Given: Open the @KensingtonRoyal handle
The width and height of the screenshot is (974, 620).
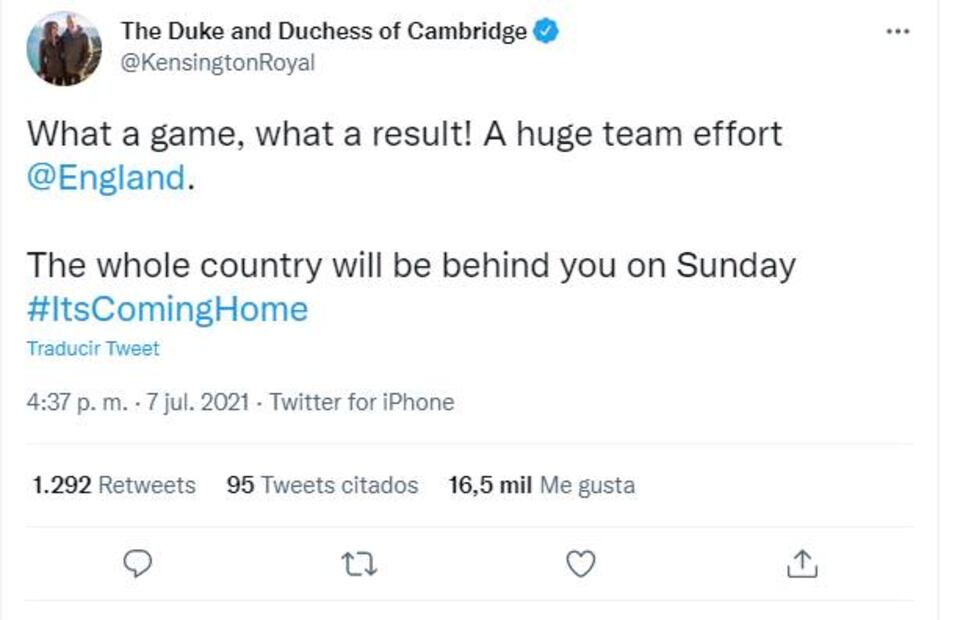Looking at the screenshot, I should pos(217,63).
